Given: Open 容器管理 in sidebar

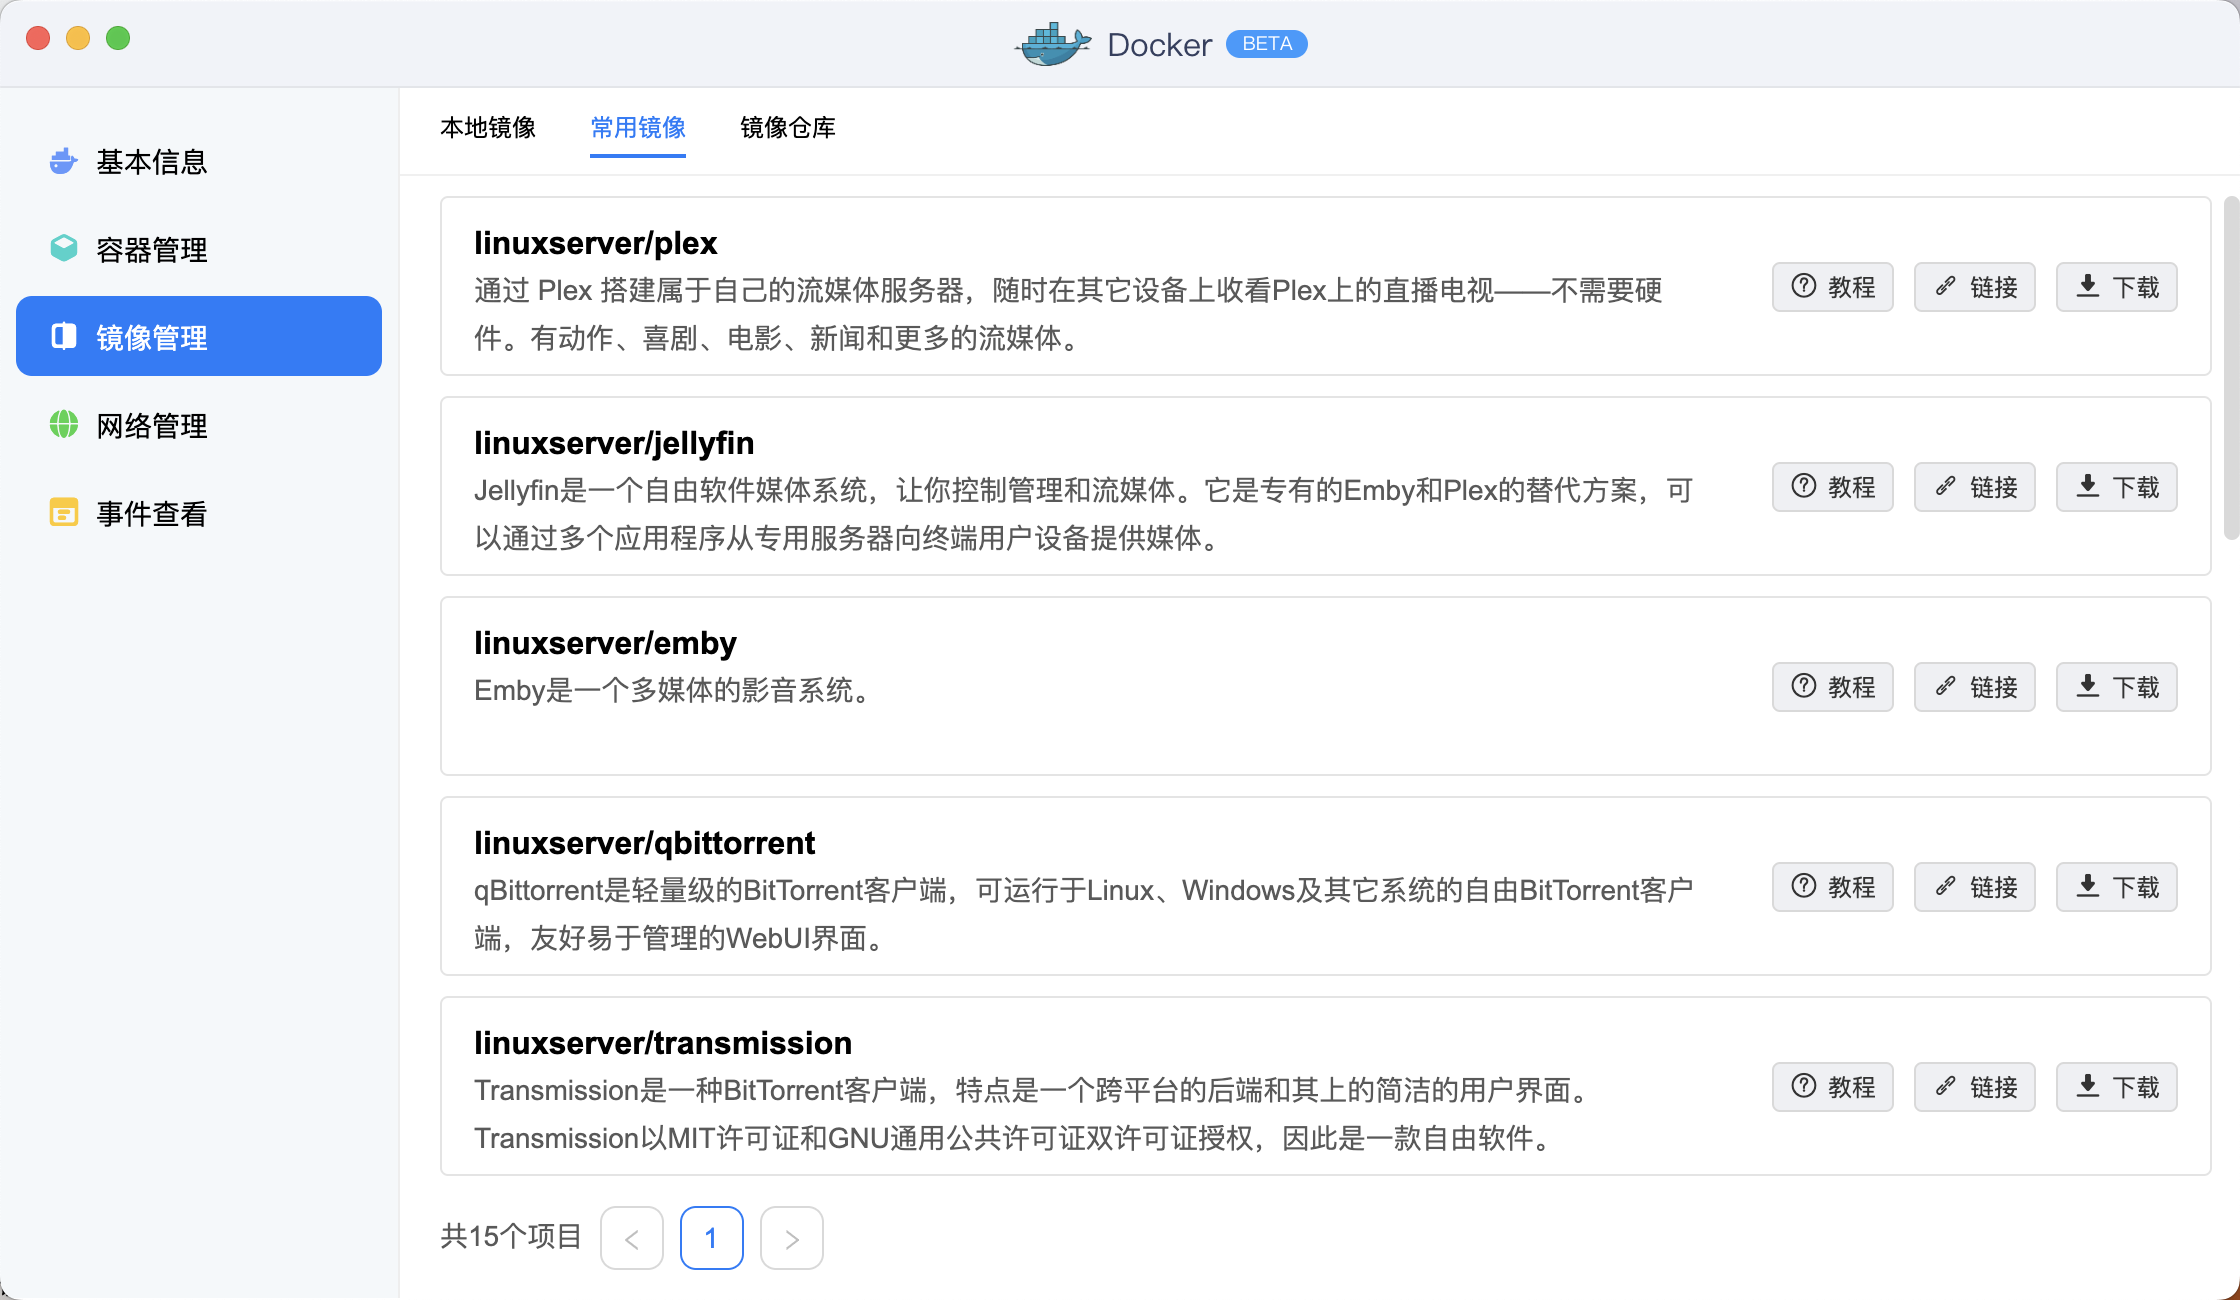Looking at the screenshot, I should [x=199, y=249].
